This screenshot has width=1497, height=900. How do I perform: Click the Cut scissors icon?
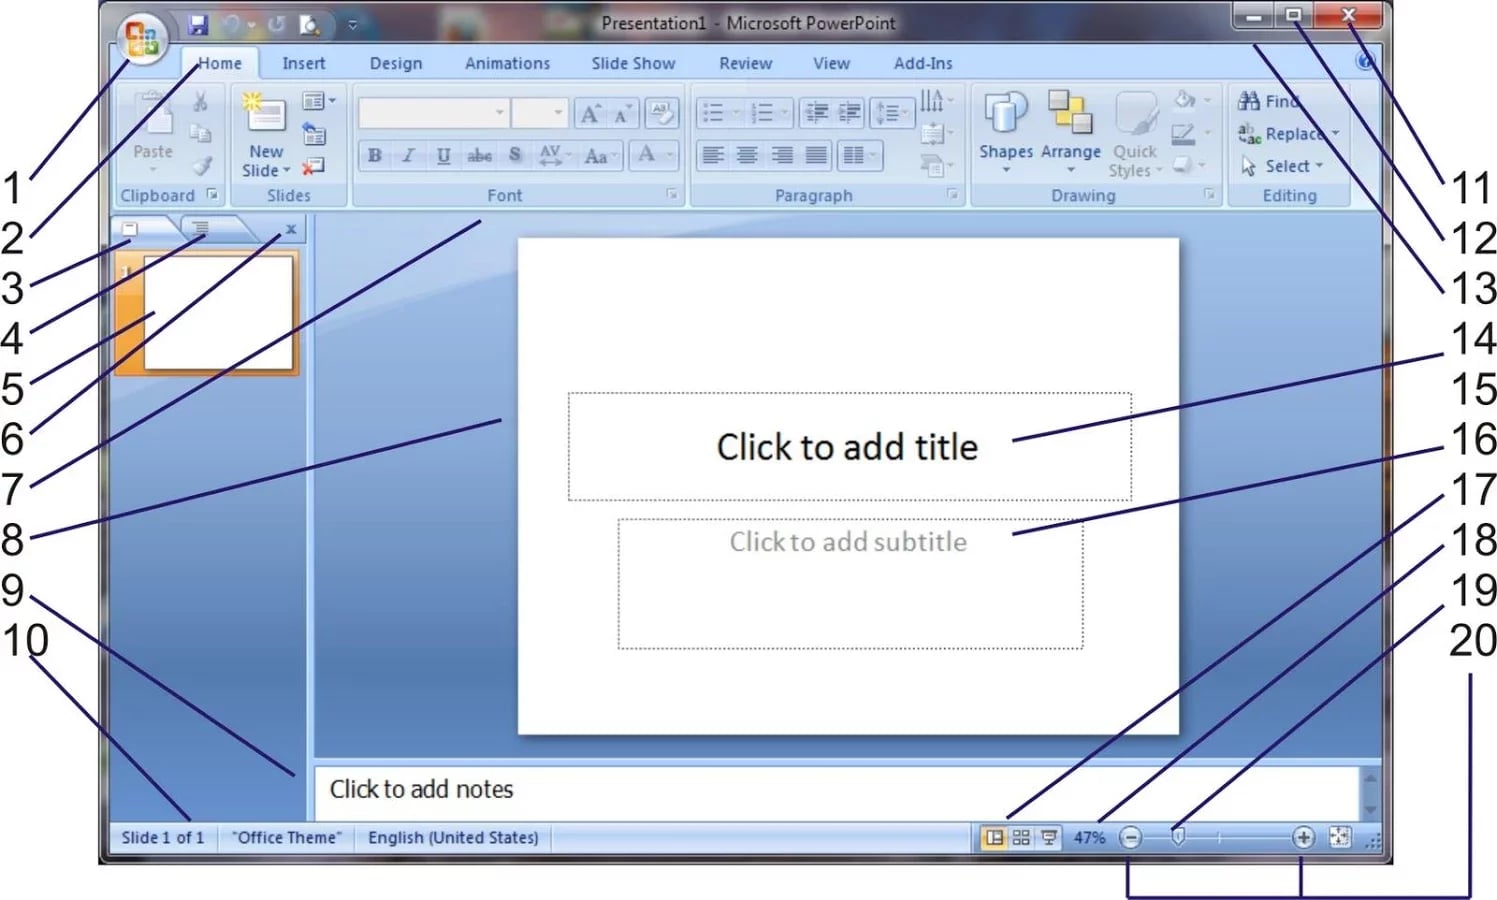tap(200, 101)
